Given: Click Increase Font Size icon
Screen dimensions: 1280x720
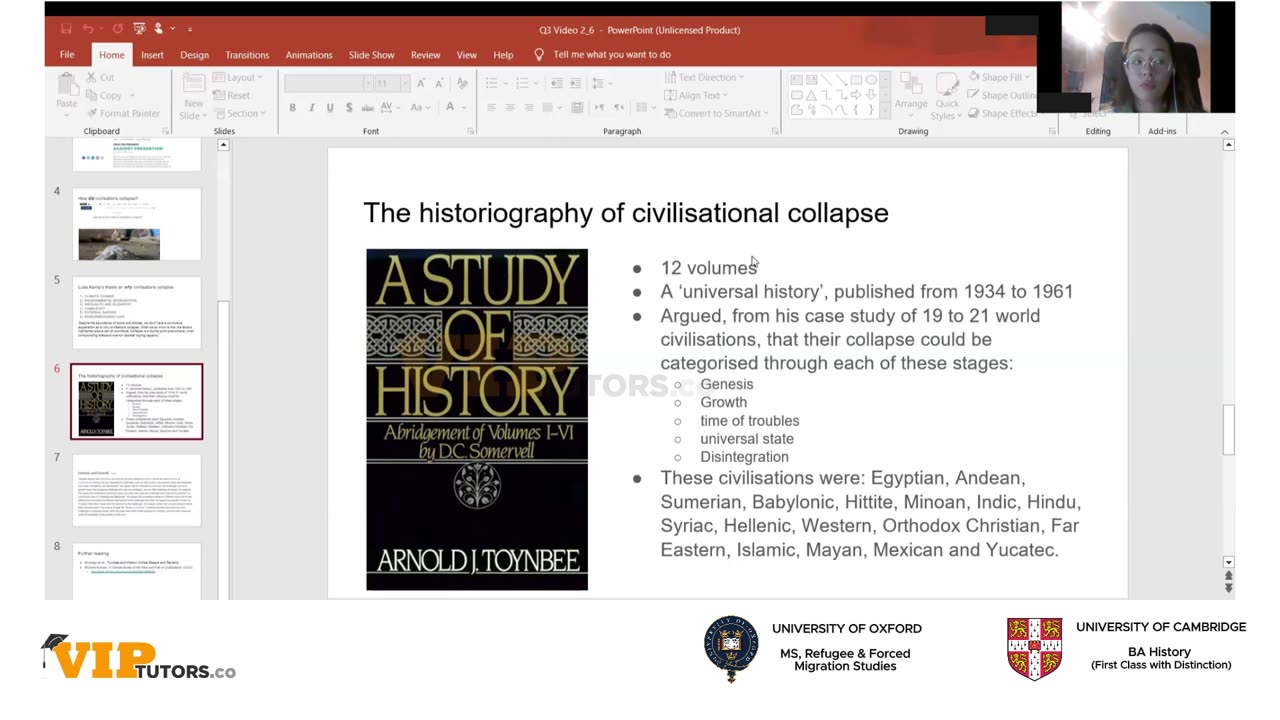Looking at the screenshot, I should (x=421, y=83).
